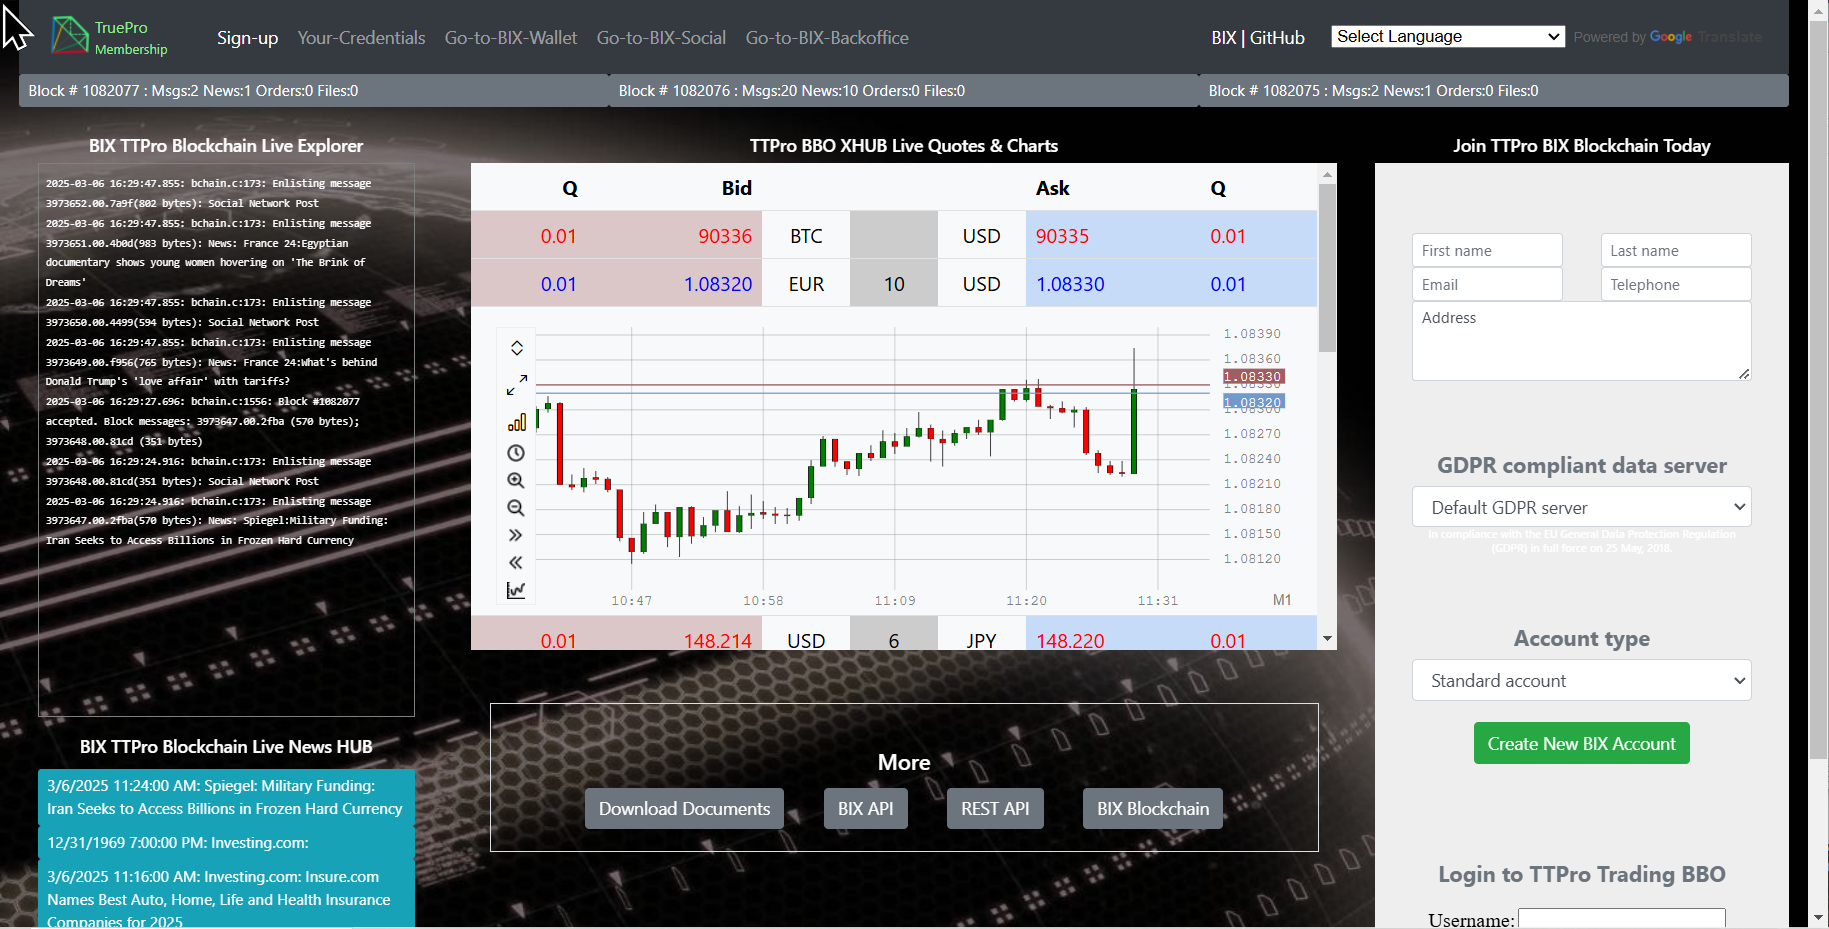
Task: Expand the Default GDPR server dropdown
Action: (1581, 507)
